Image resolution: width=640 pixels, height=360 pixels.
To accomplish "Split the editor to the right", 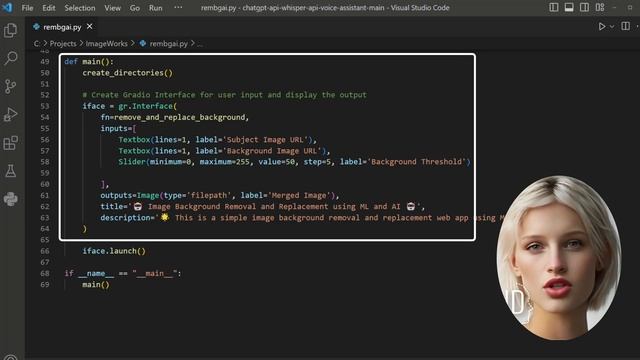I will [625, 27].
